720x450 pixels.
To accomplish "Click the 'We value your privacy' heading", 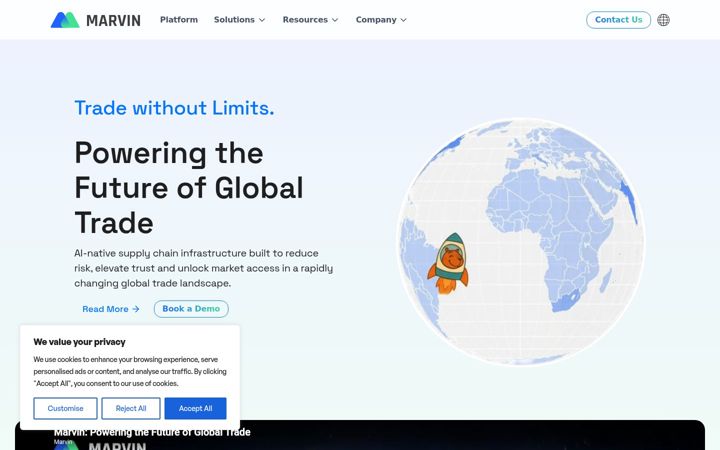I will [79, 342].
